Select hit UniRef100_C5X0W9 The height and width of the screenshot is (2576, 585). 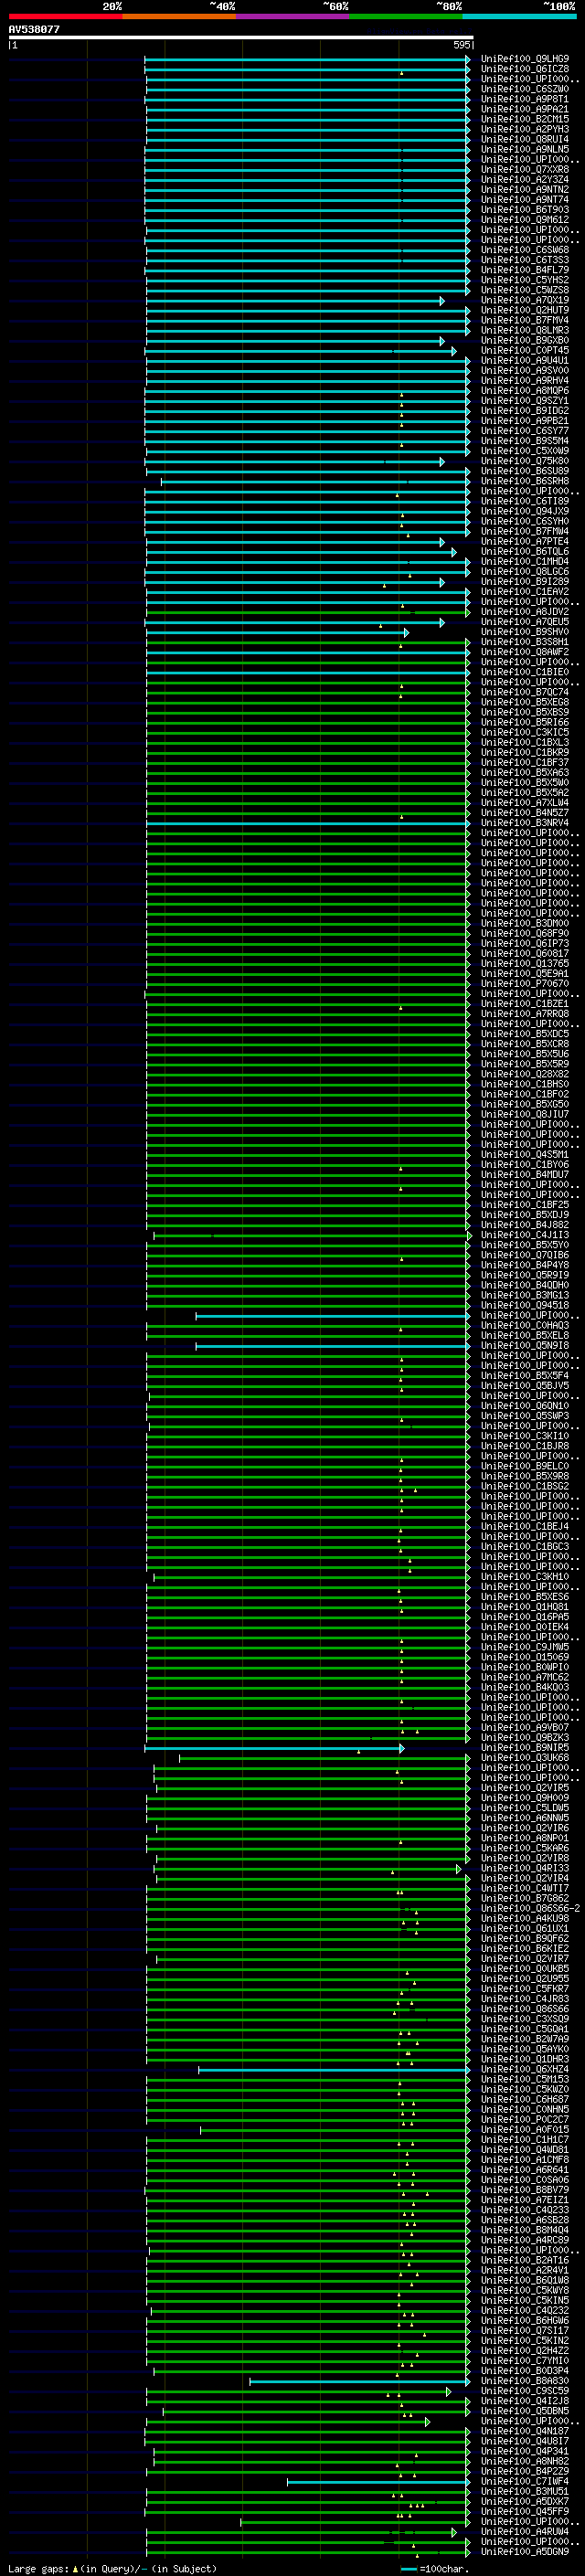coord(525,451)
